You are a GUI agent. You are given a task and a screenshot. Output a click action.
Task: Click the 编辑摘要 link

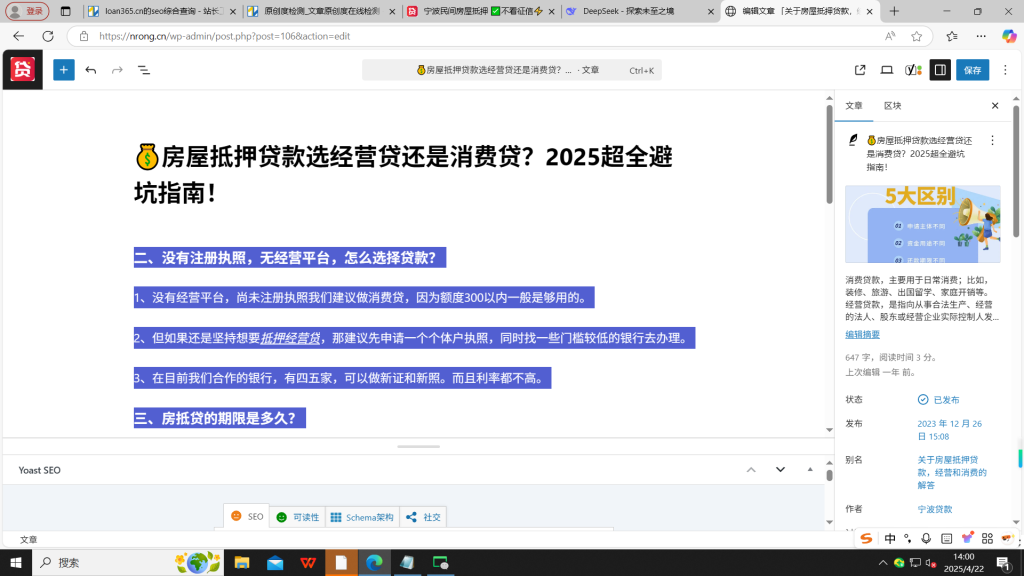coord(862,334)
